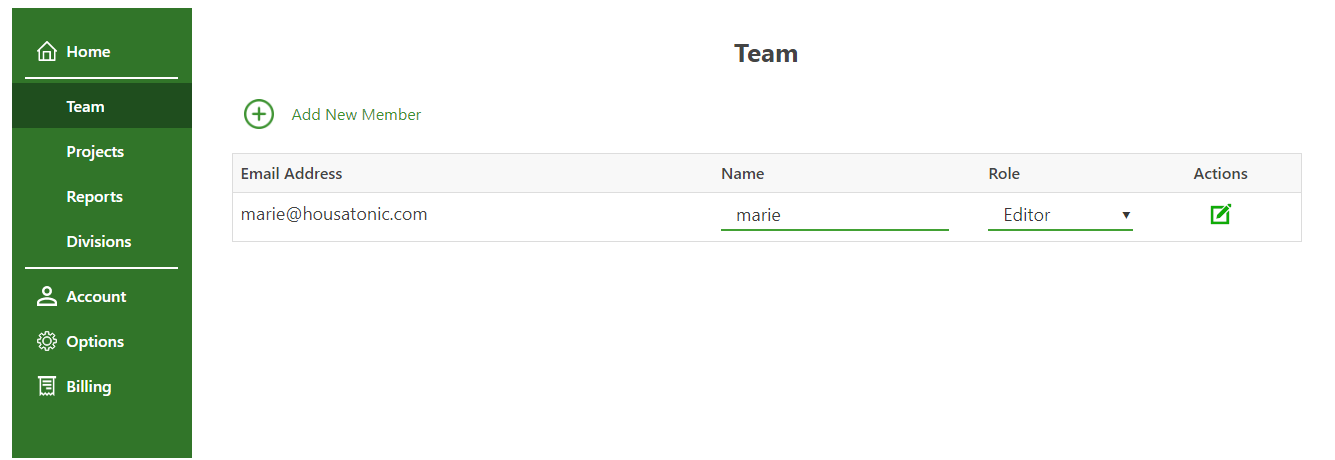Screen dimensions: 1335x460
Task: Open the Divisions sidebar item
Action: coord(98,241)
